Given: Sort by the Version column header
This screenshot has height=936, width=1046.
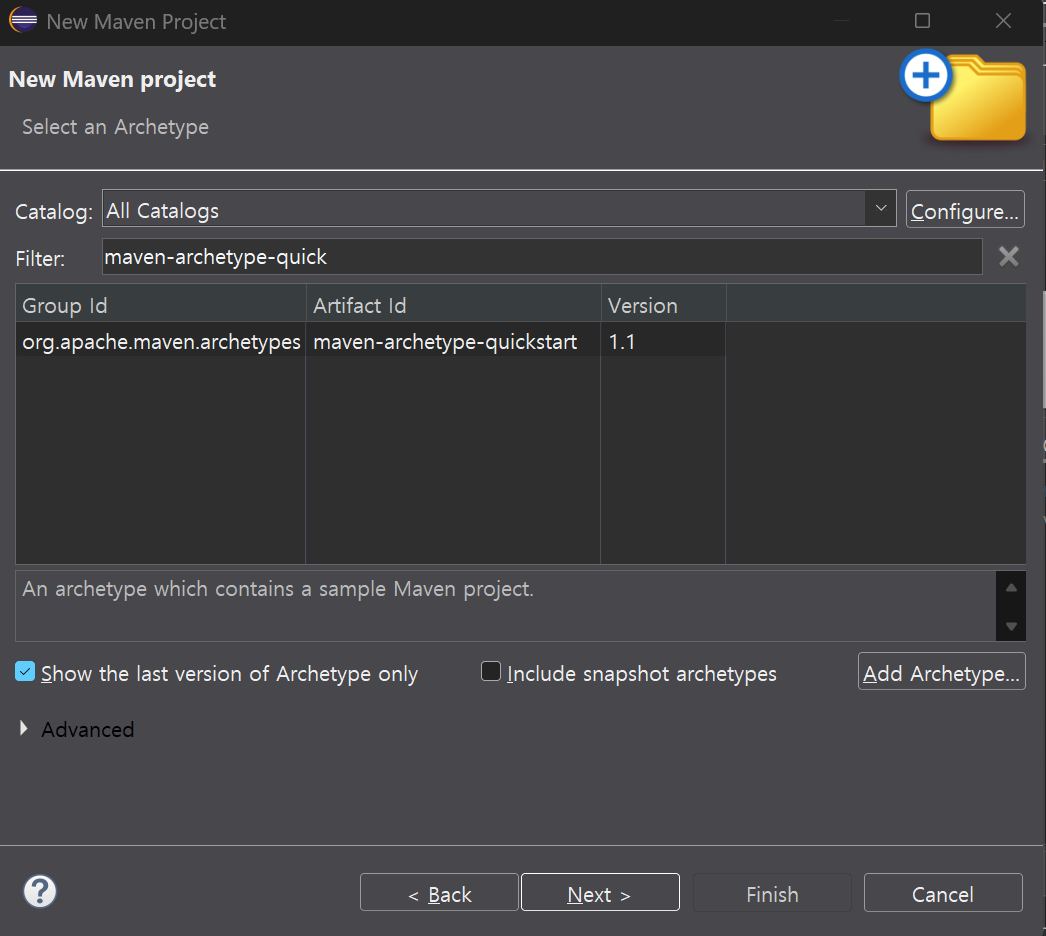Looking at the screenshot, I should (663, 305).
